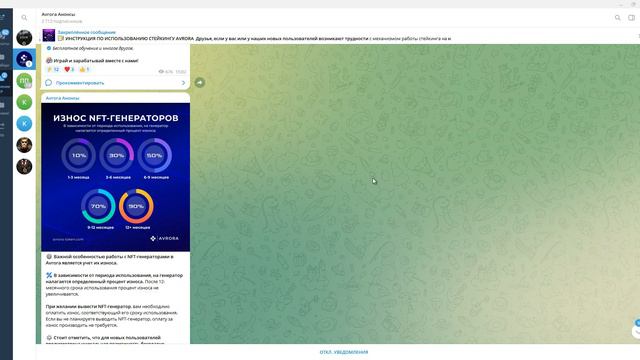
Task: Open the black round avatar chat
Action: click(x=24, y=38)
